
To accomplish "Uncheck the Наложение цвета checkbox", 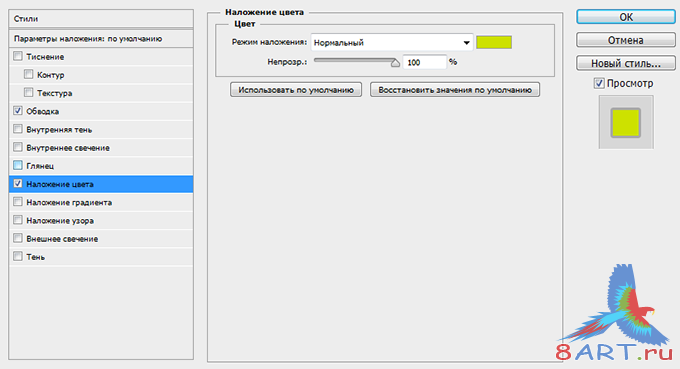I will (x=18, y=184).
